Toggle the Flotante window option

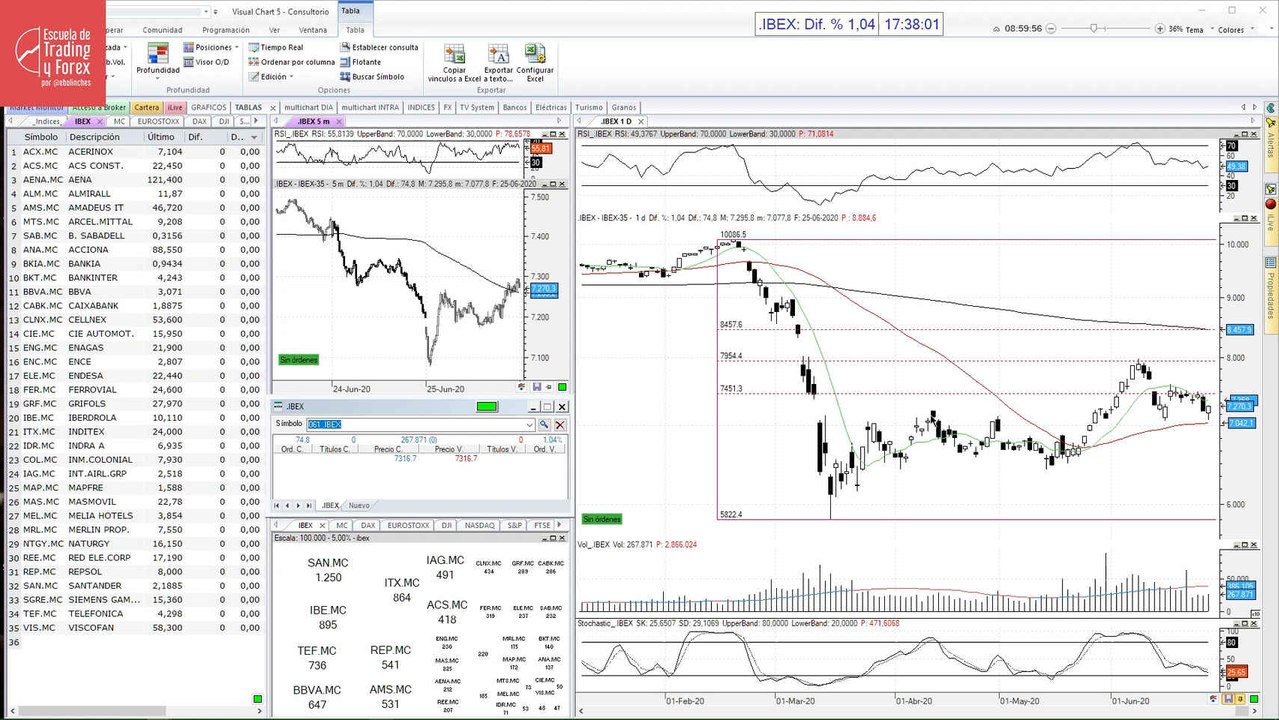(x=360, y=62)
